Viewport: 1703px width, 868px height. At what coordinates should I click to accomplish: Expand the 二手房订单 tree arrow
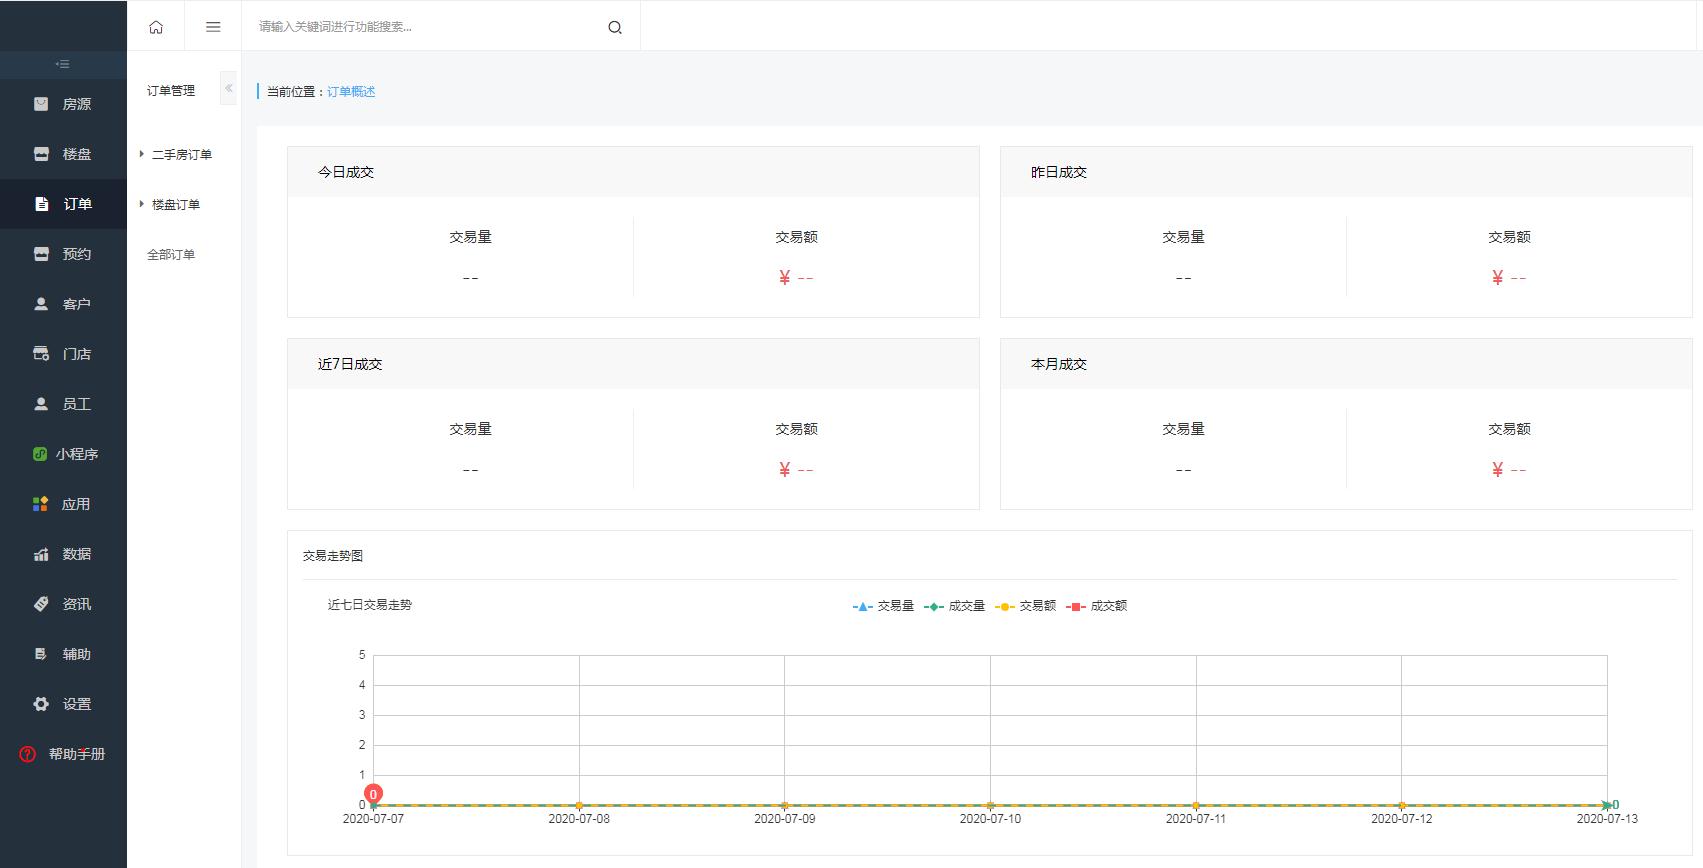pos(142,154)
